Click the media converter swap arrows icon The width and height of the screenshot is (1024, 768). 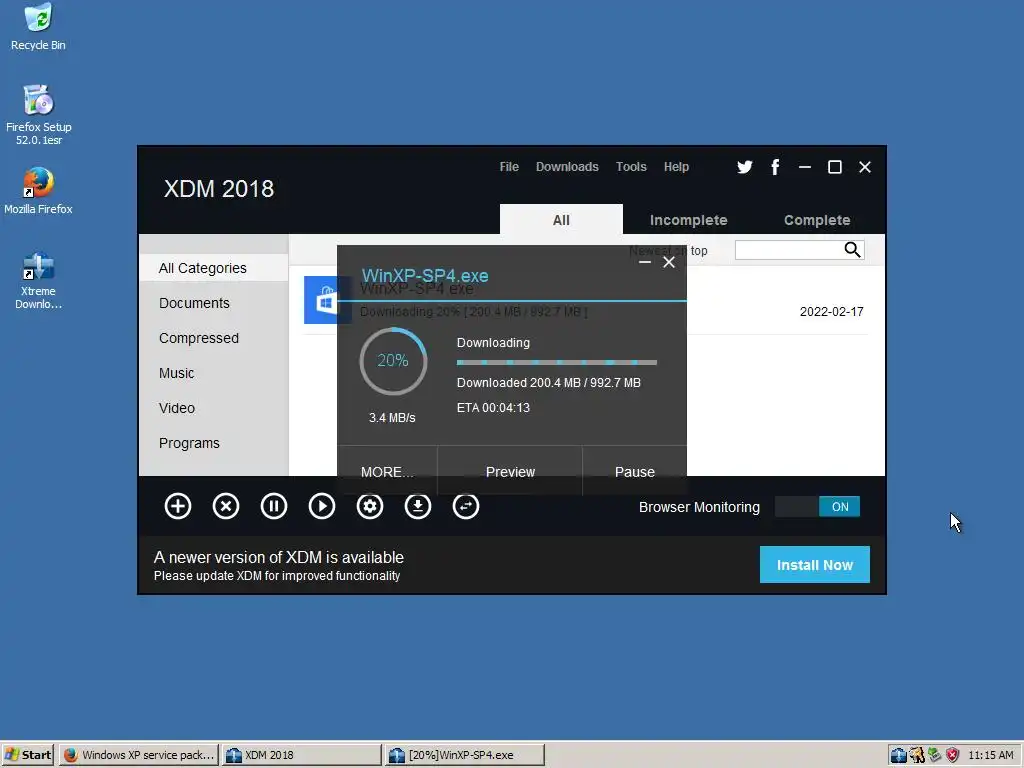(466, 506)
